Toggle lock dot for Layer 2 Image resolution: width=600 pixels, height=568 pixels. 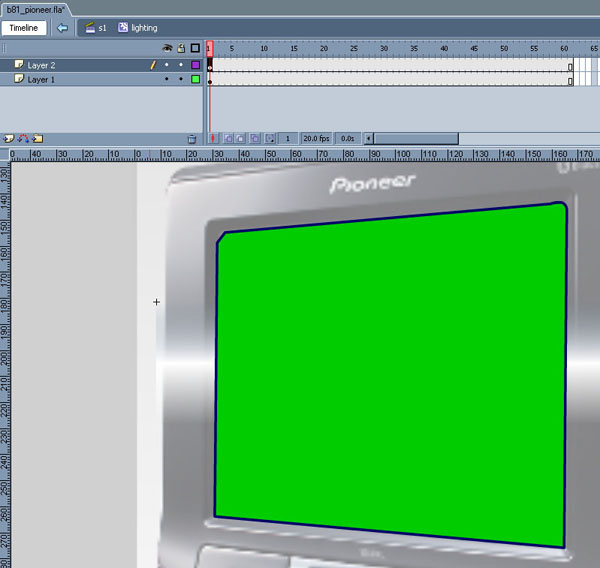coord(181,65)
